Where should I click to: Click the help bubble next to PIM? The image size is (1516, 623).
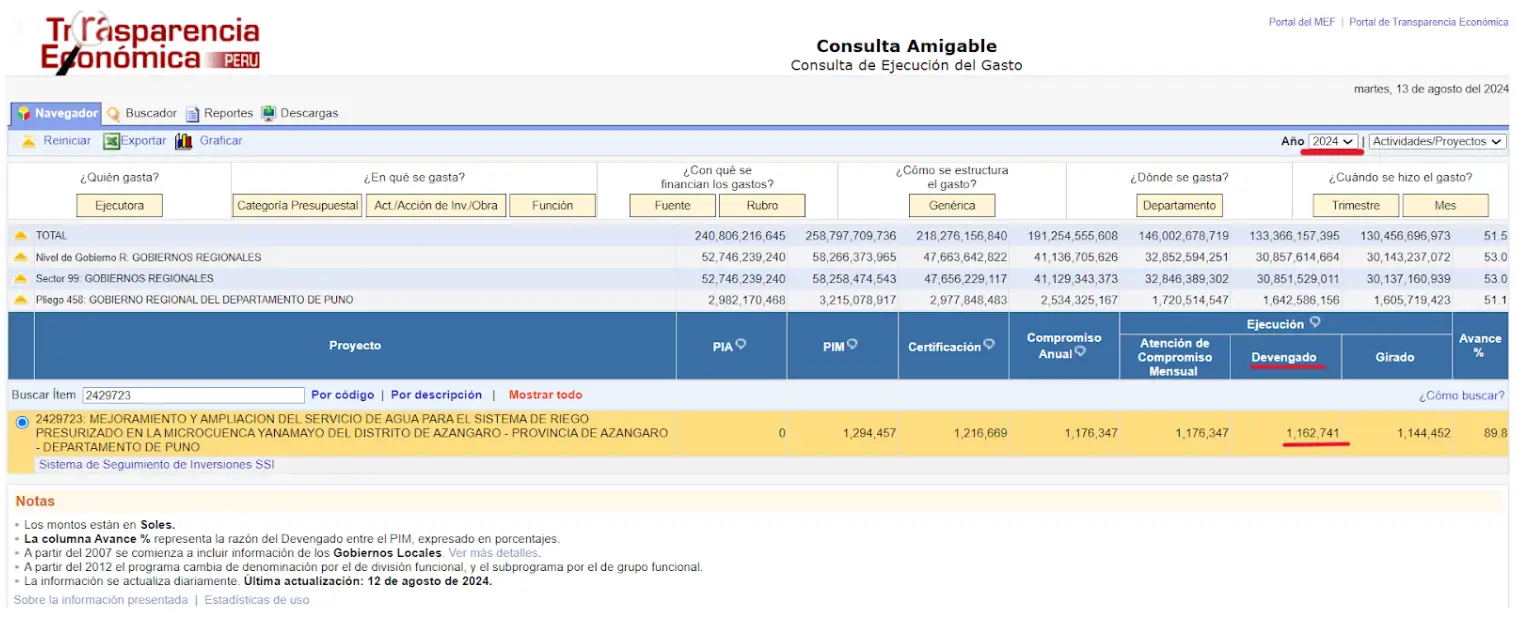pos(852,345)
